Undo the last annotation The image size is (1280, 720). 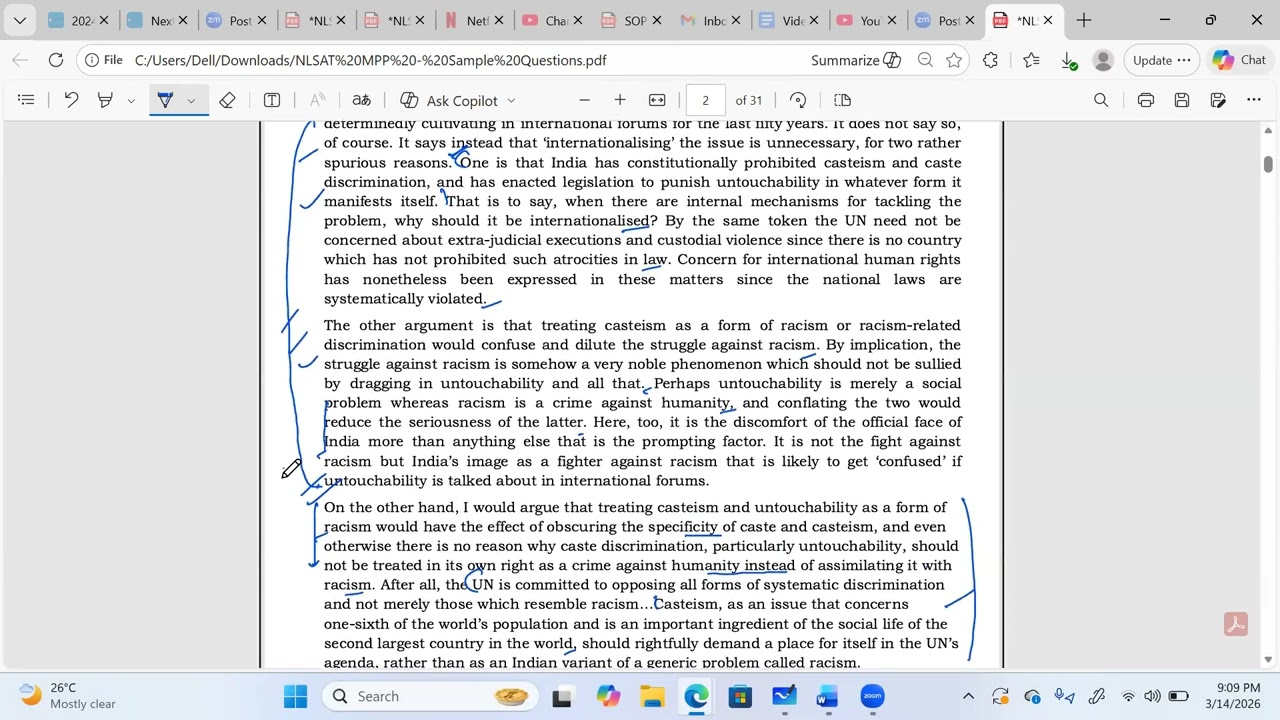tap(71, 100)
